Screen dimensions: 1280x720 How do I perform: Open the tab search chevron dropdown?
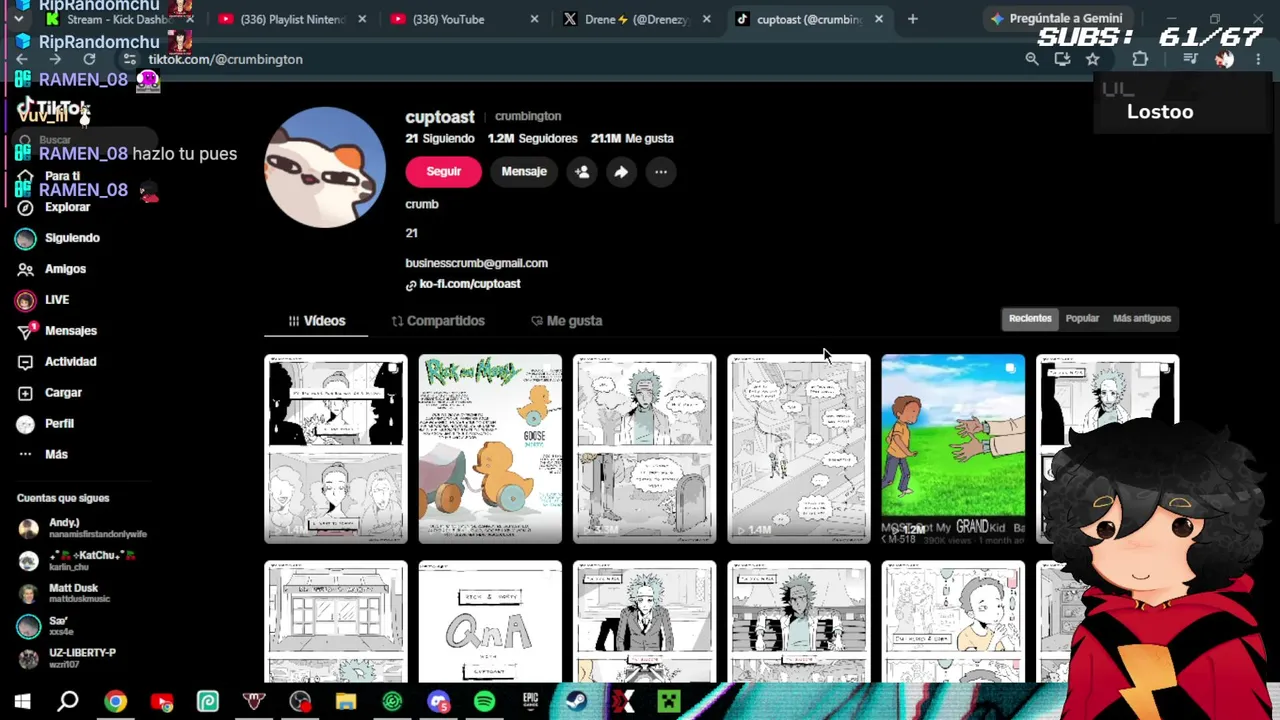pos(19,19)
